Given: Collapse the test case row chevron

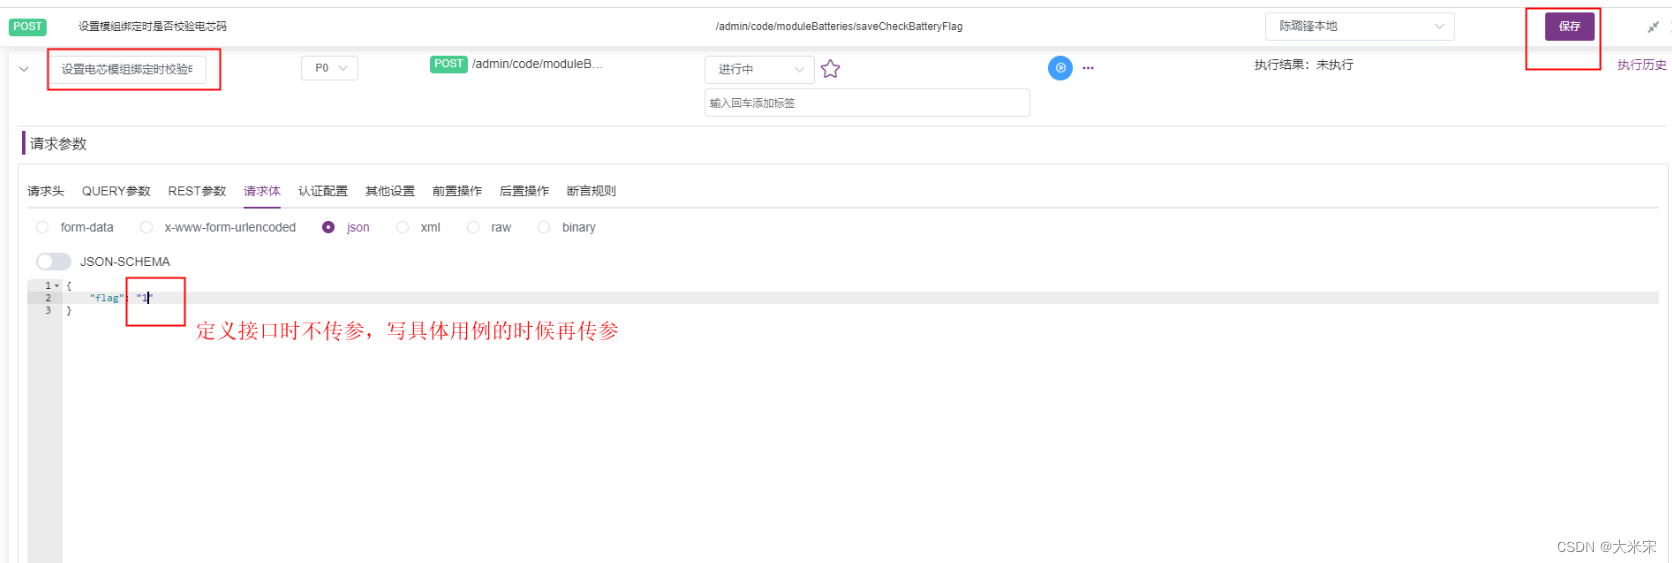Looking at the screenshot, I should 24,69.
